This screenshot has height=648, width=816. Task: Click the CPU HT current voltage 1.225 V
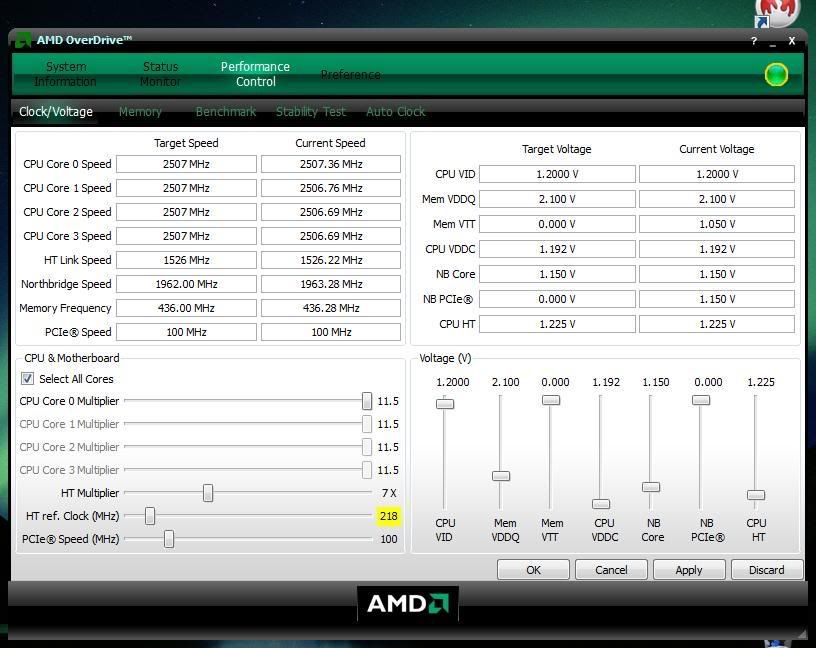click(717, 324)
